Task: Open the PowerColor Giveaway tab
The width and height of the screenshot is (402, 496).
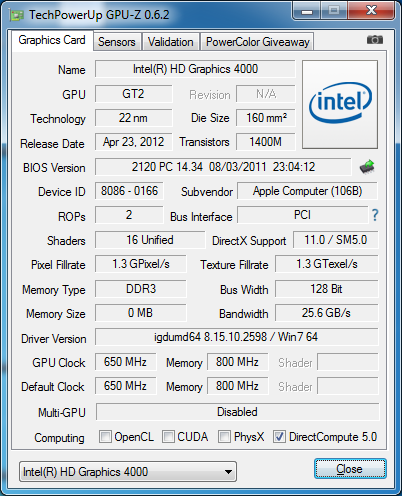Action: tap(257, 42)
